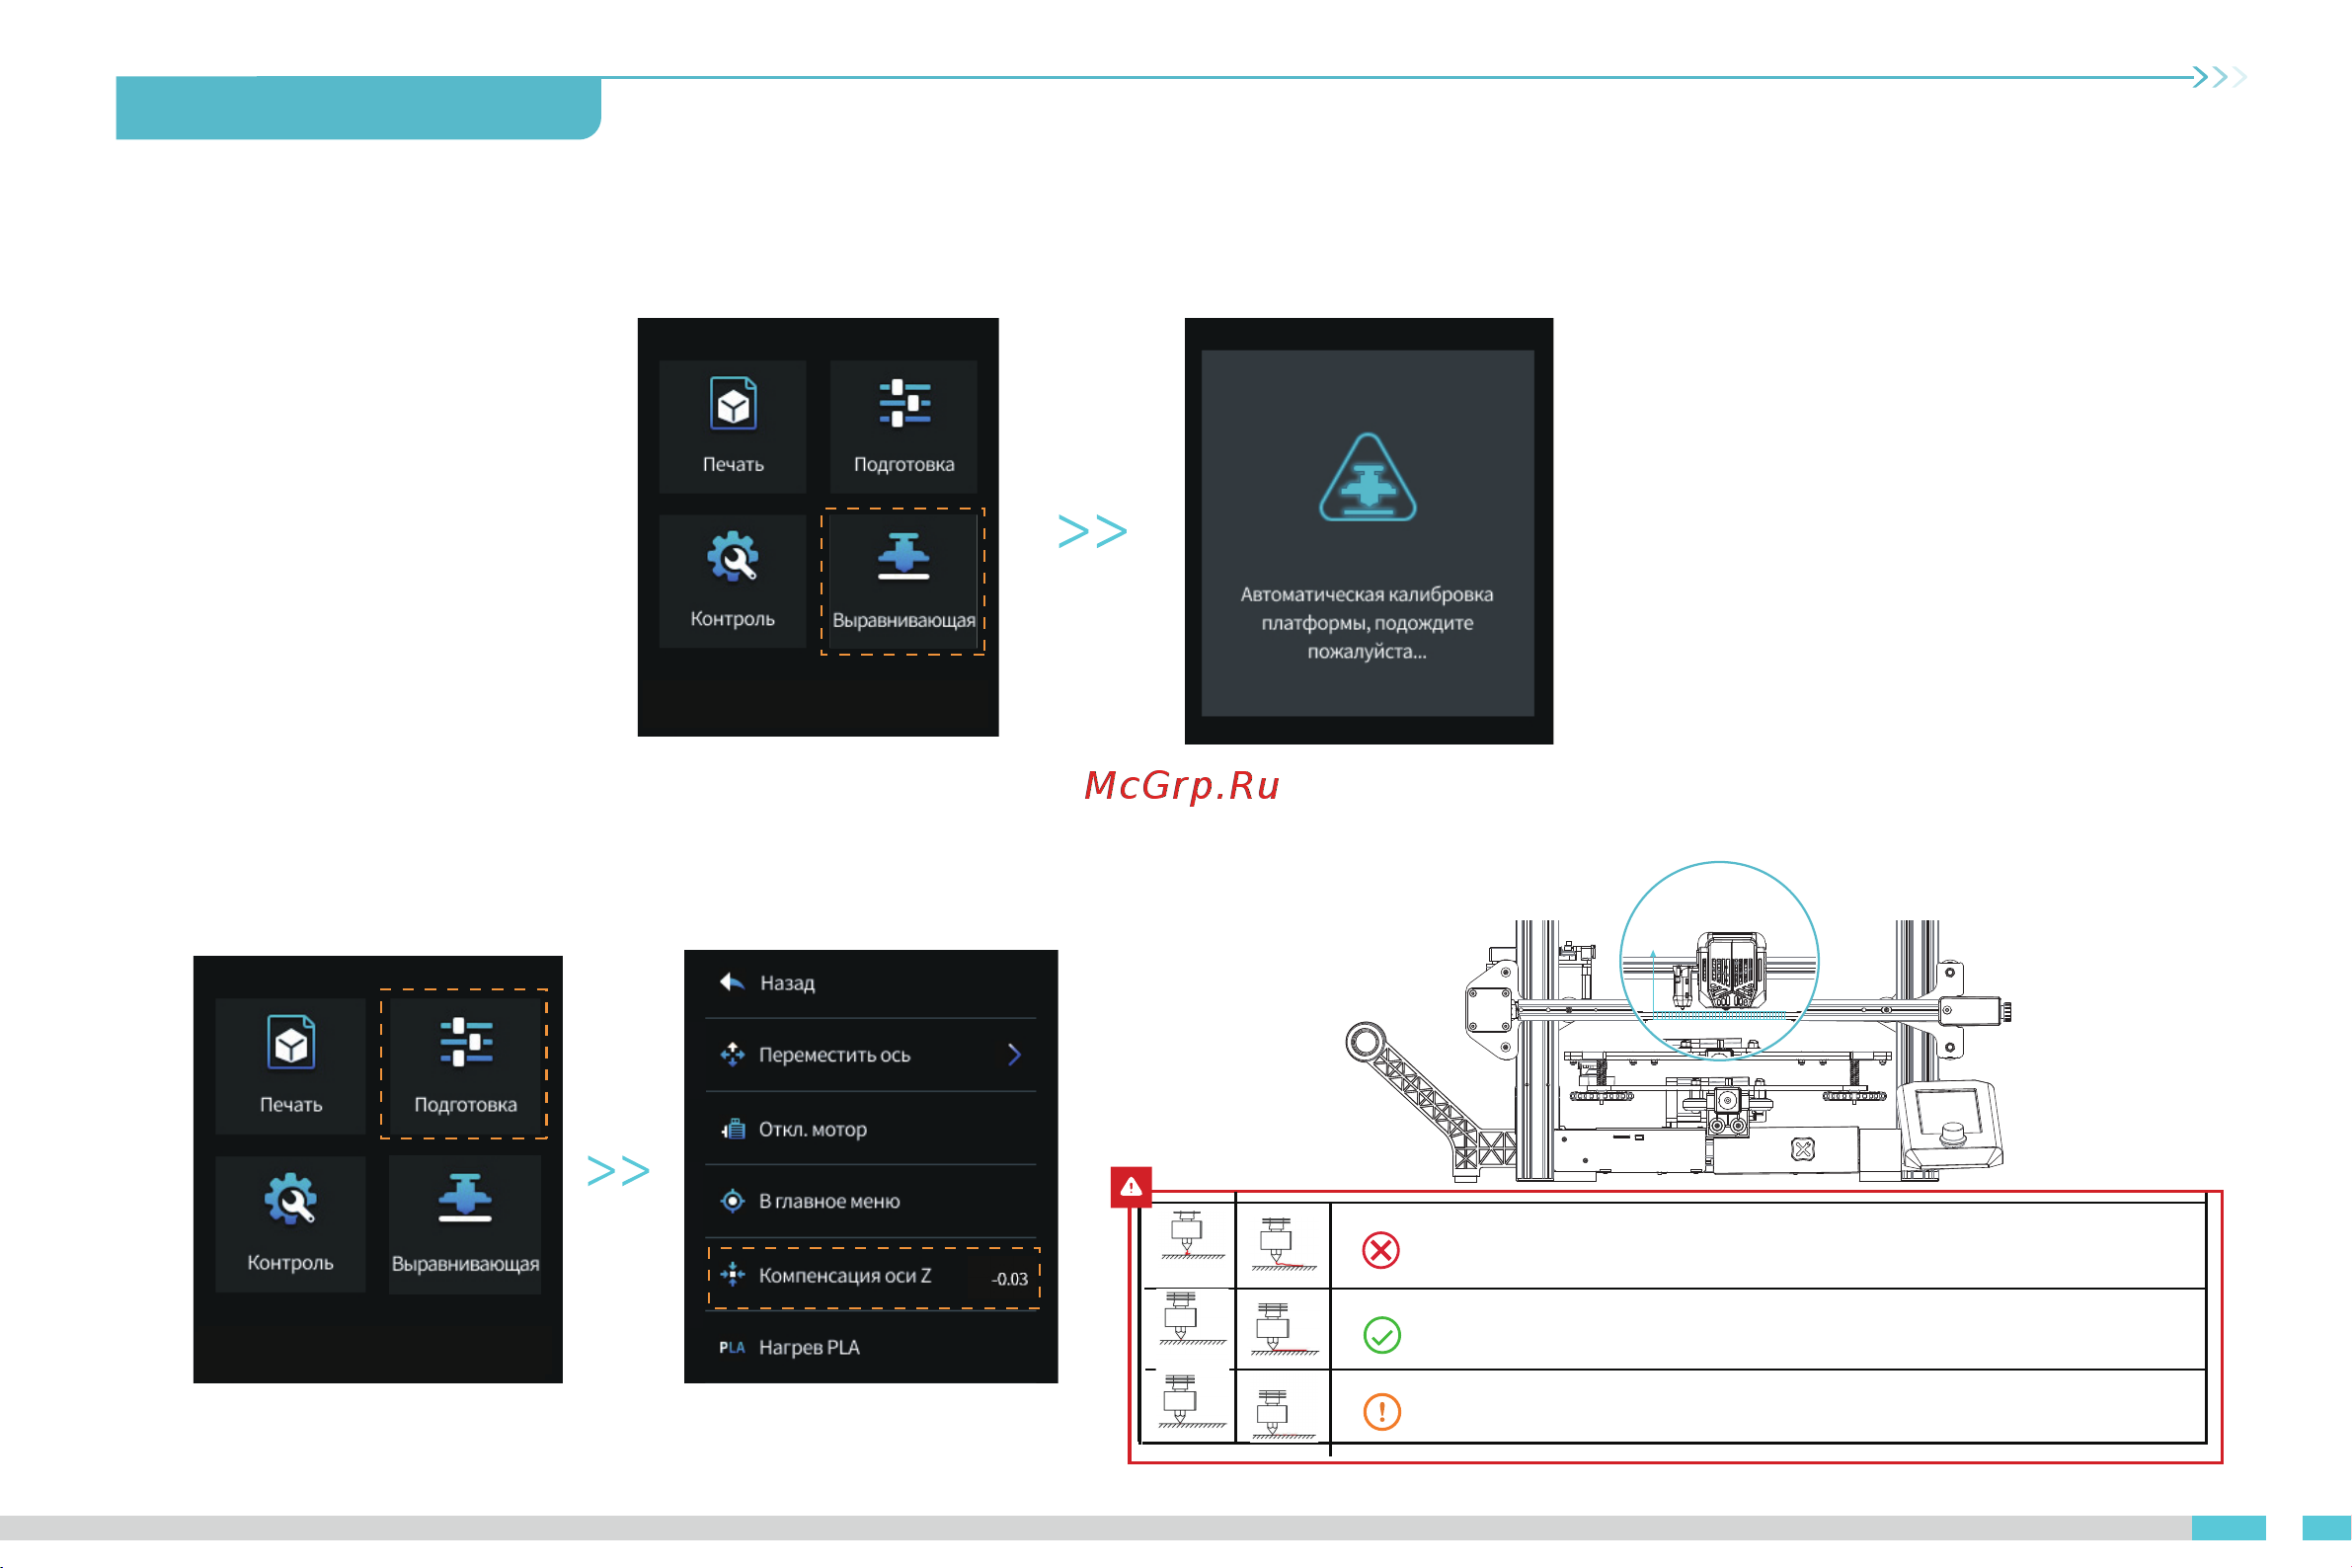The image size is (2352, 1568).
Task: Click the red warning triangle icon by the table
Action: tap(1131, 1187)
